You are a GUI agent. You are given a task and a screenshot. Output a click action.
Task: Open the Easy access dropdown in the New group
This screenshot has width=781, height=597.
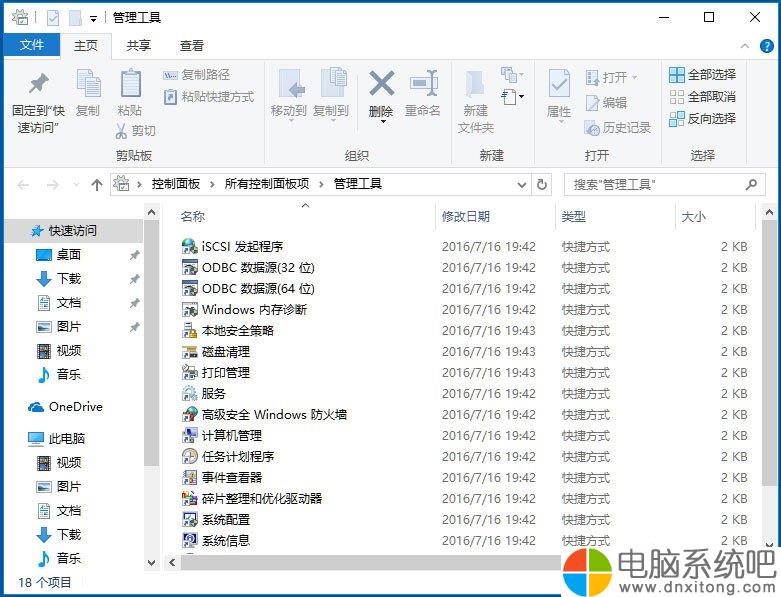click(x=512, y=97)
